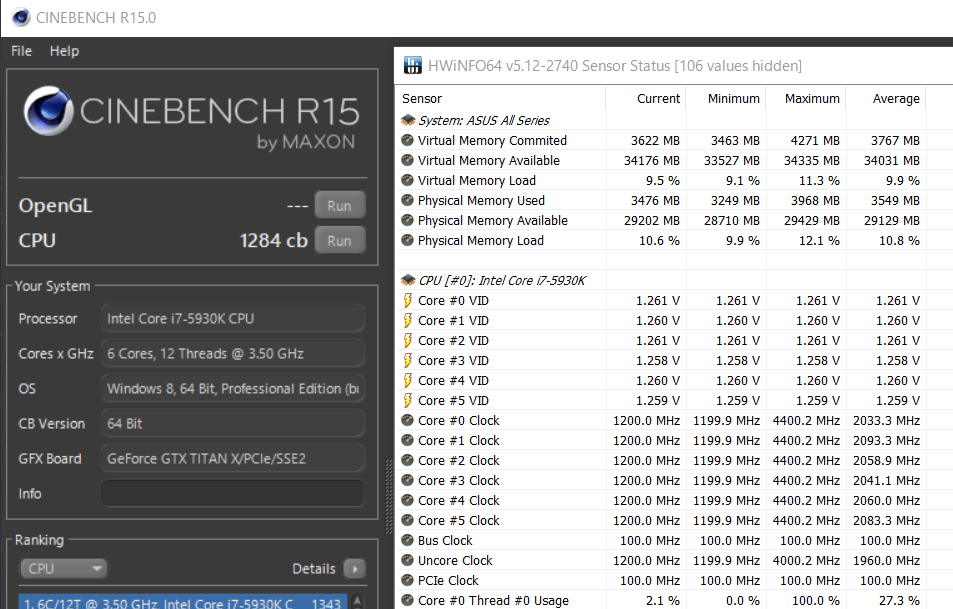The height and width of the screenshot is (609, 953).
Task: Click the GFX Board field GeForce GTX TITAN X
Action: point(233,458)
